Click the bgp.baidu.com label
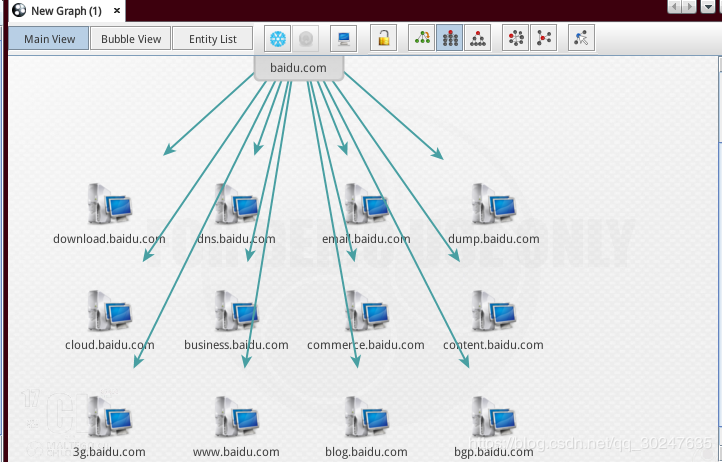Image resolution: width=722 pixels, height=462 pixels. (494, 452)
